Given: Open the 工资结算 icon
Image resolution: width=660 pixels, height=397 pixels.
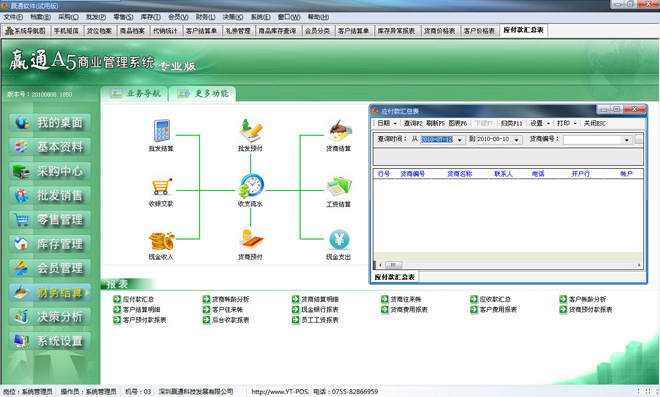Looking at the screenshot, I should coord(339,187).
